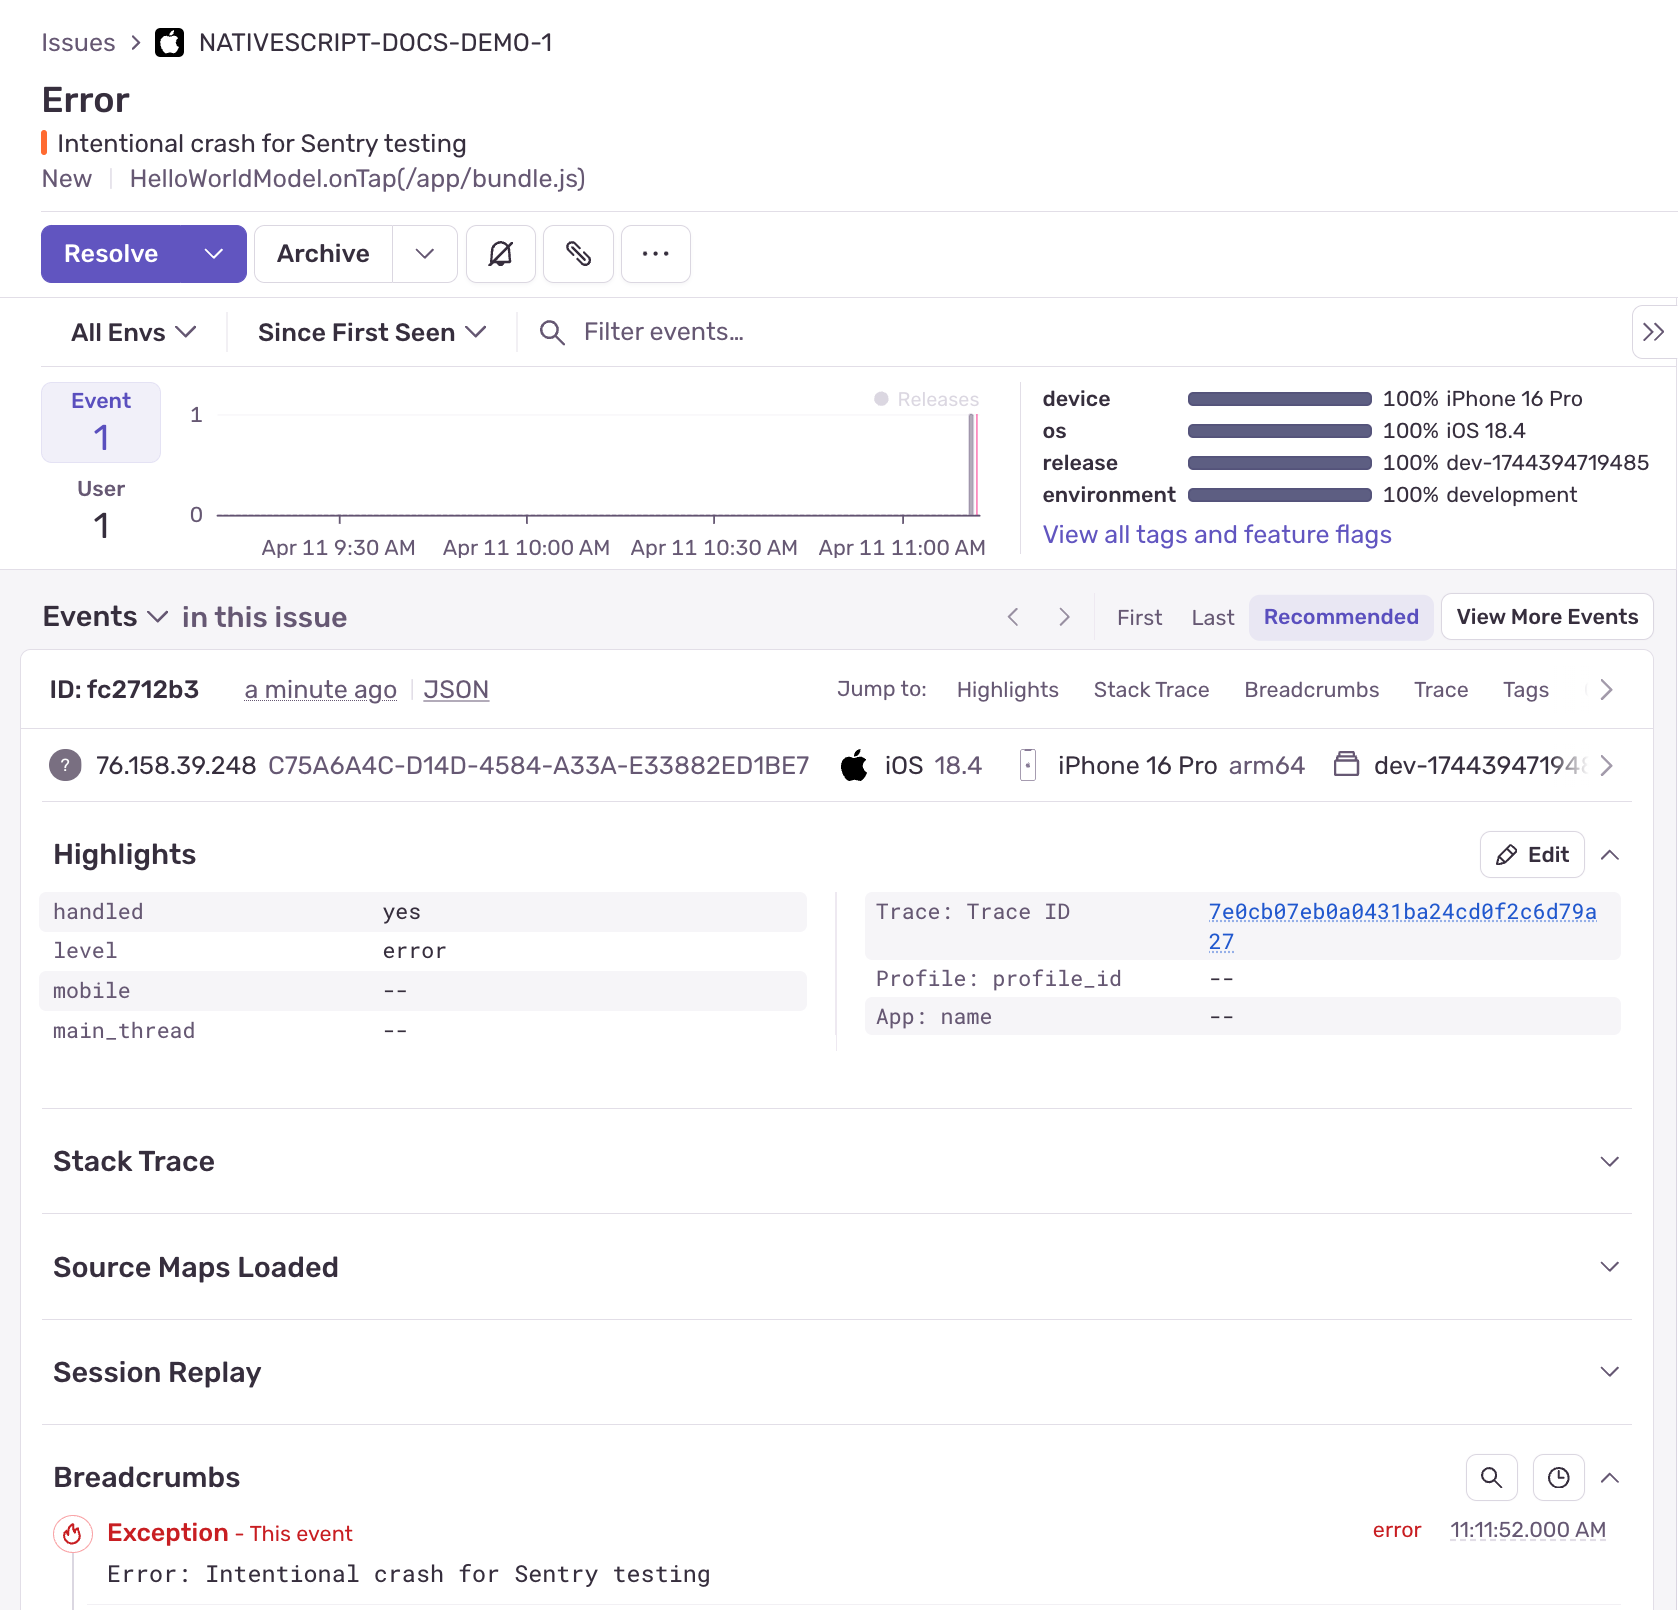
Task: Expand the sidebar with the double-chevron icon
Action: [x=1653, y=331]
